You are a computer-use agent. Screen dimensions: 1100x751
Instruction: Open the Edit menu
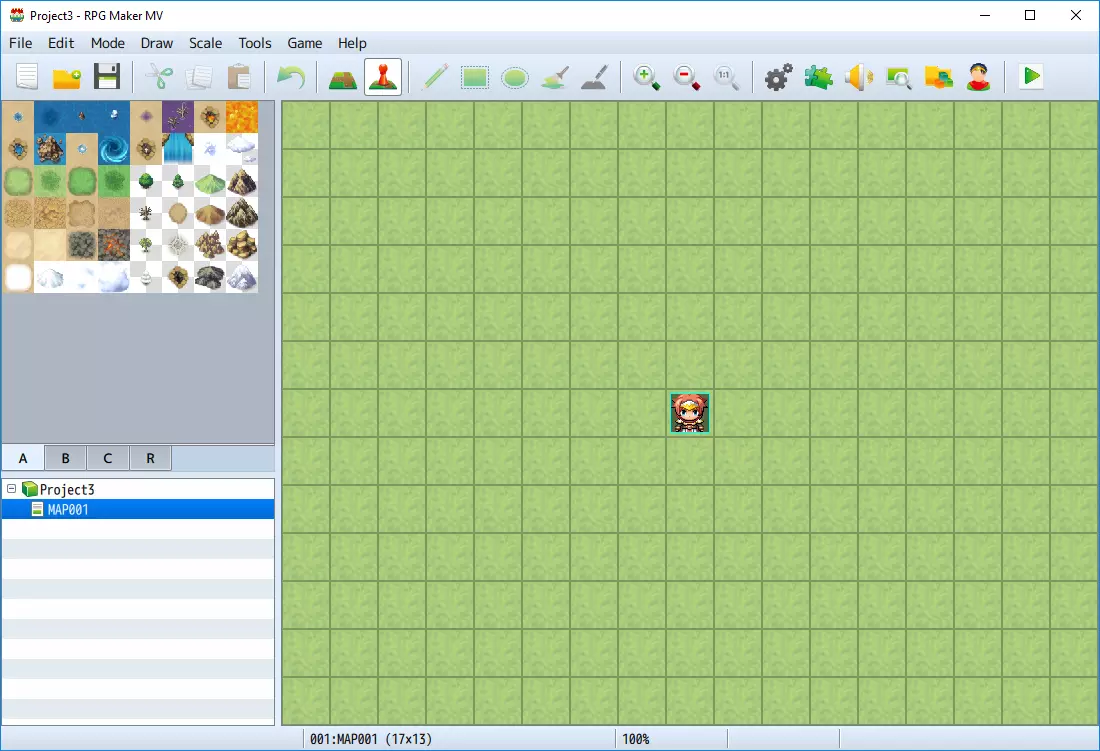[61, 43]
